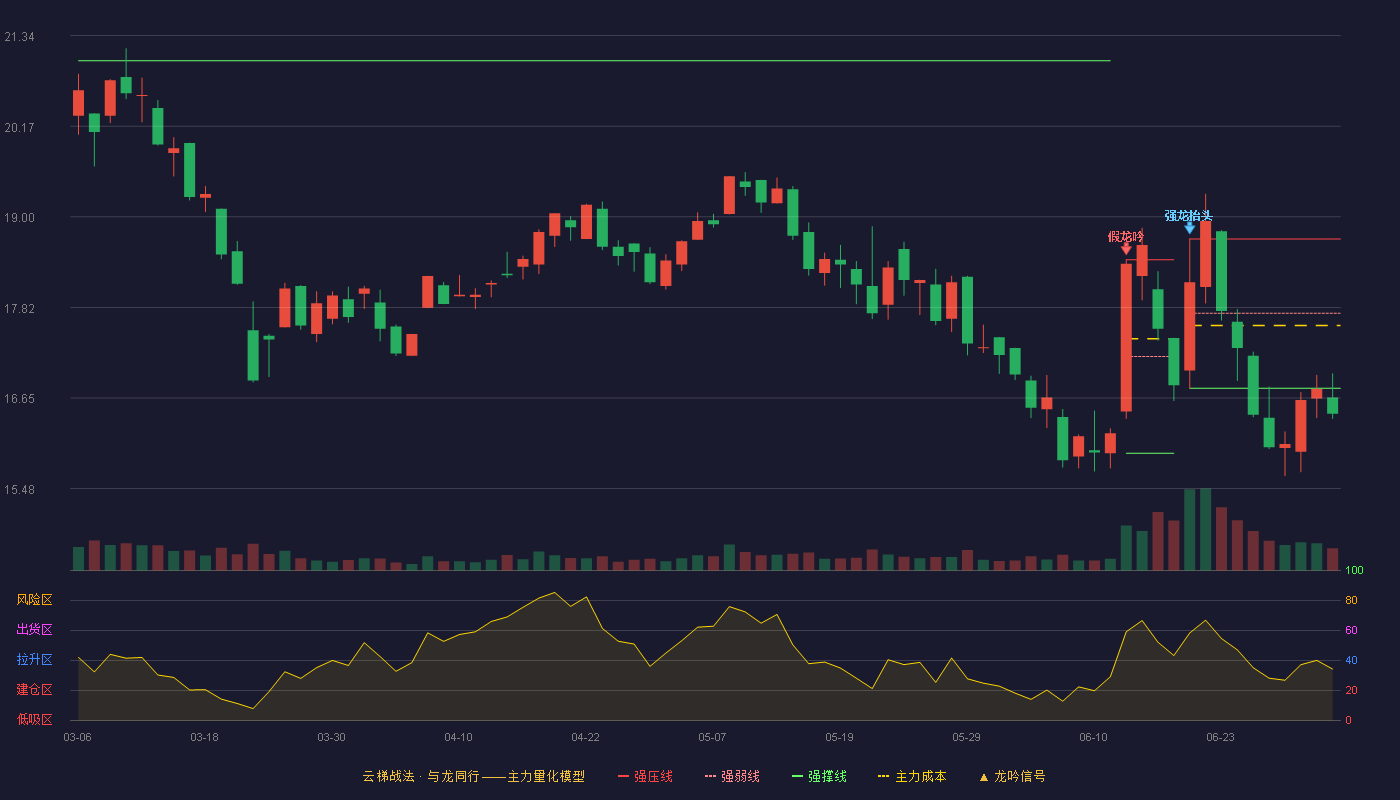
Task: Toggle the 主力成本 legend entry
Action: click(x=912, y=776)
